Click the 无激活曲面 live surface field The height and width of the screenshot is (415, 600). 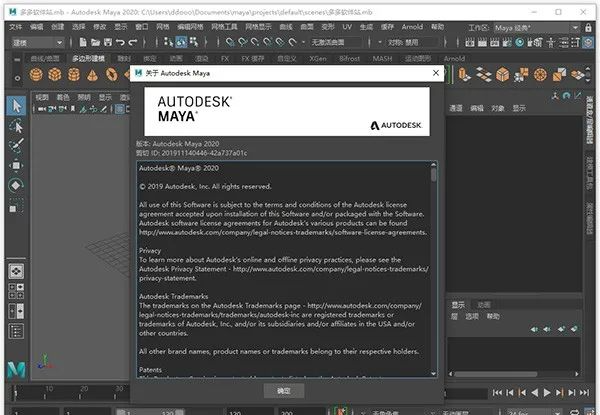click(x=336, y=42)
